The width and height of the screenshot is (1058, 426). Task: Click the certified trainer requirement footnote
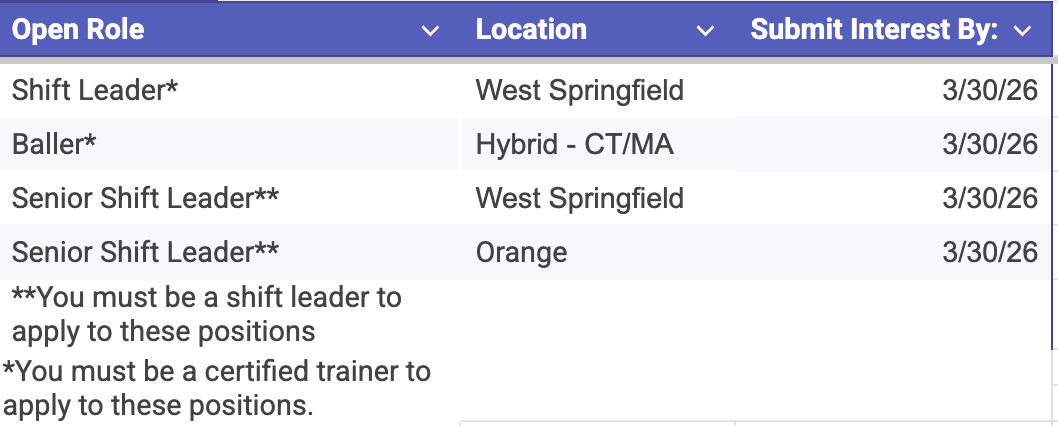coord(217,388)
